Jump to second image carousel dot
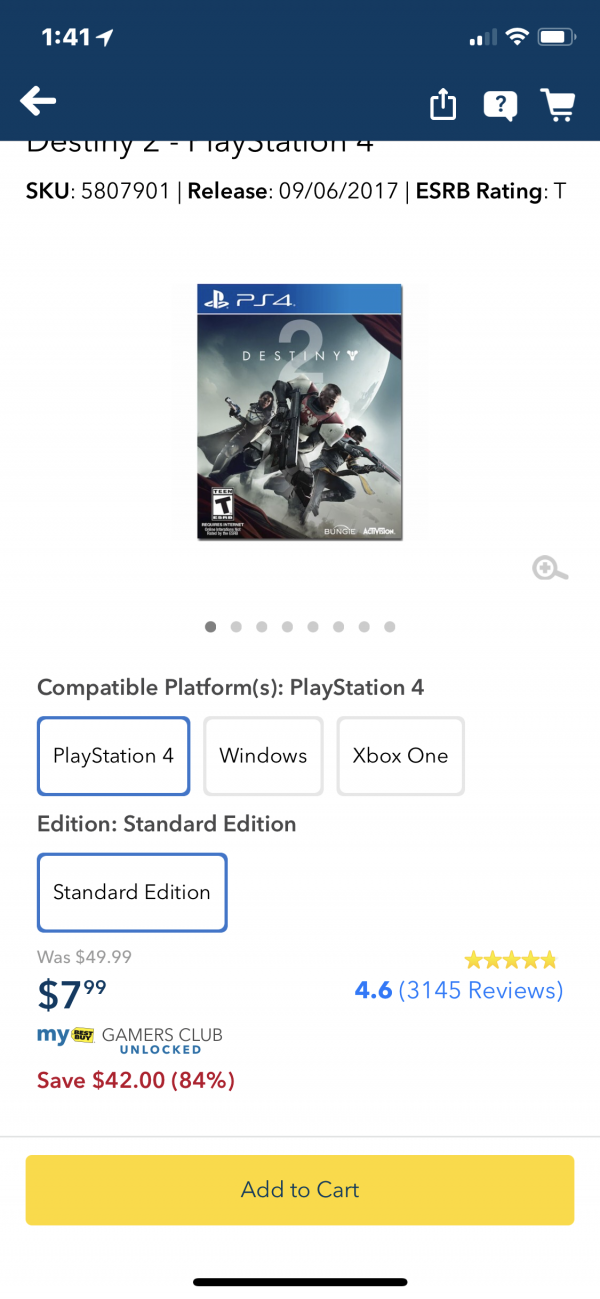 click(236, 627)
